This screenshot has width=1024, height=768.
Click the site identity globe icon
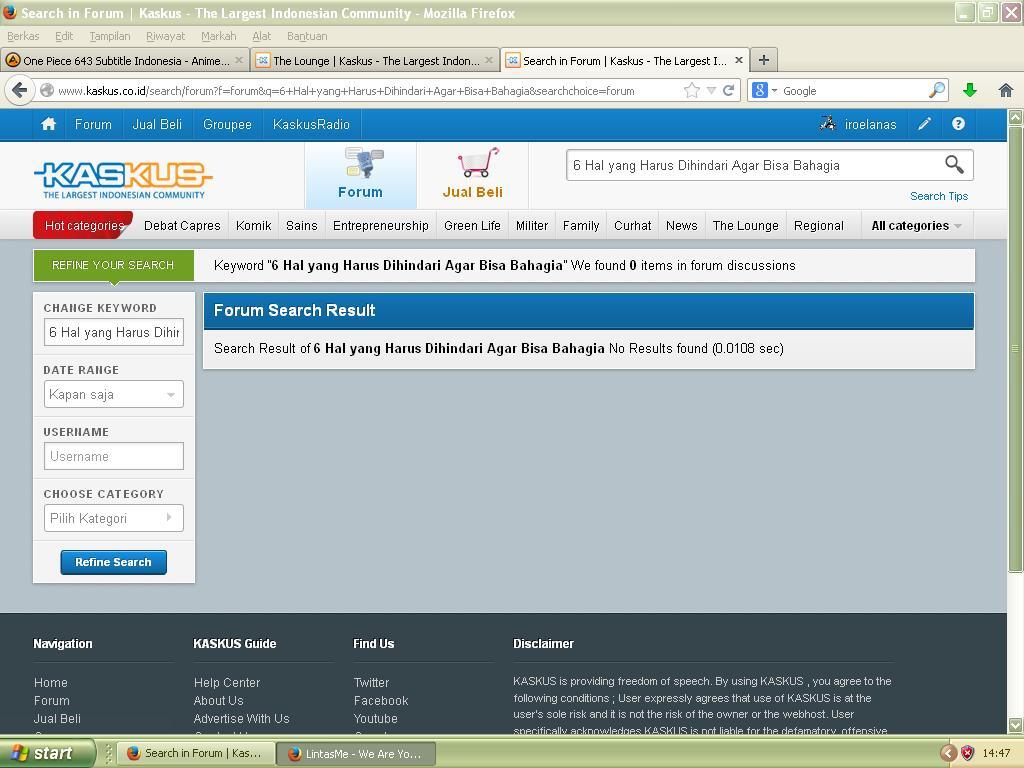(47, 90)
